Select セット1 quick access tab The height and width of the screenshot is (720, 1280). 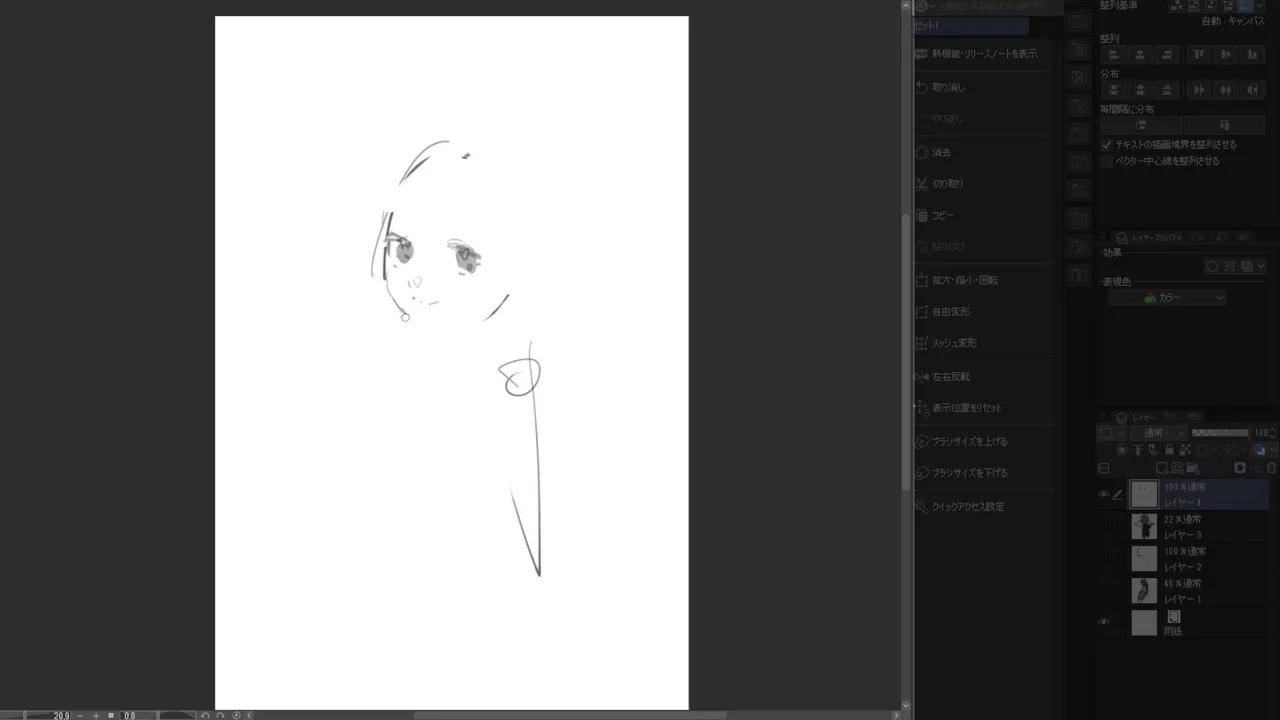click(x=971, y=26)
